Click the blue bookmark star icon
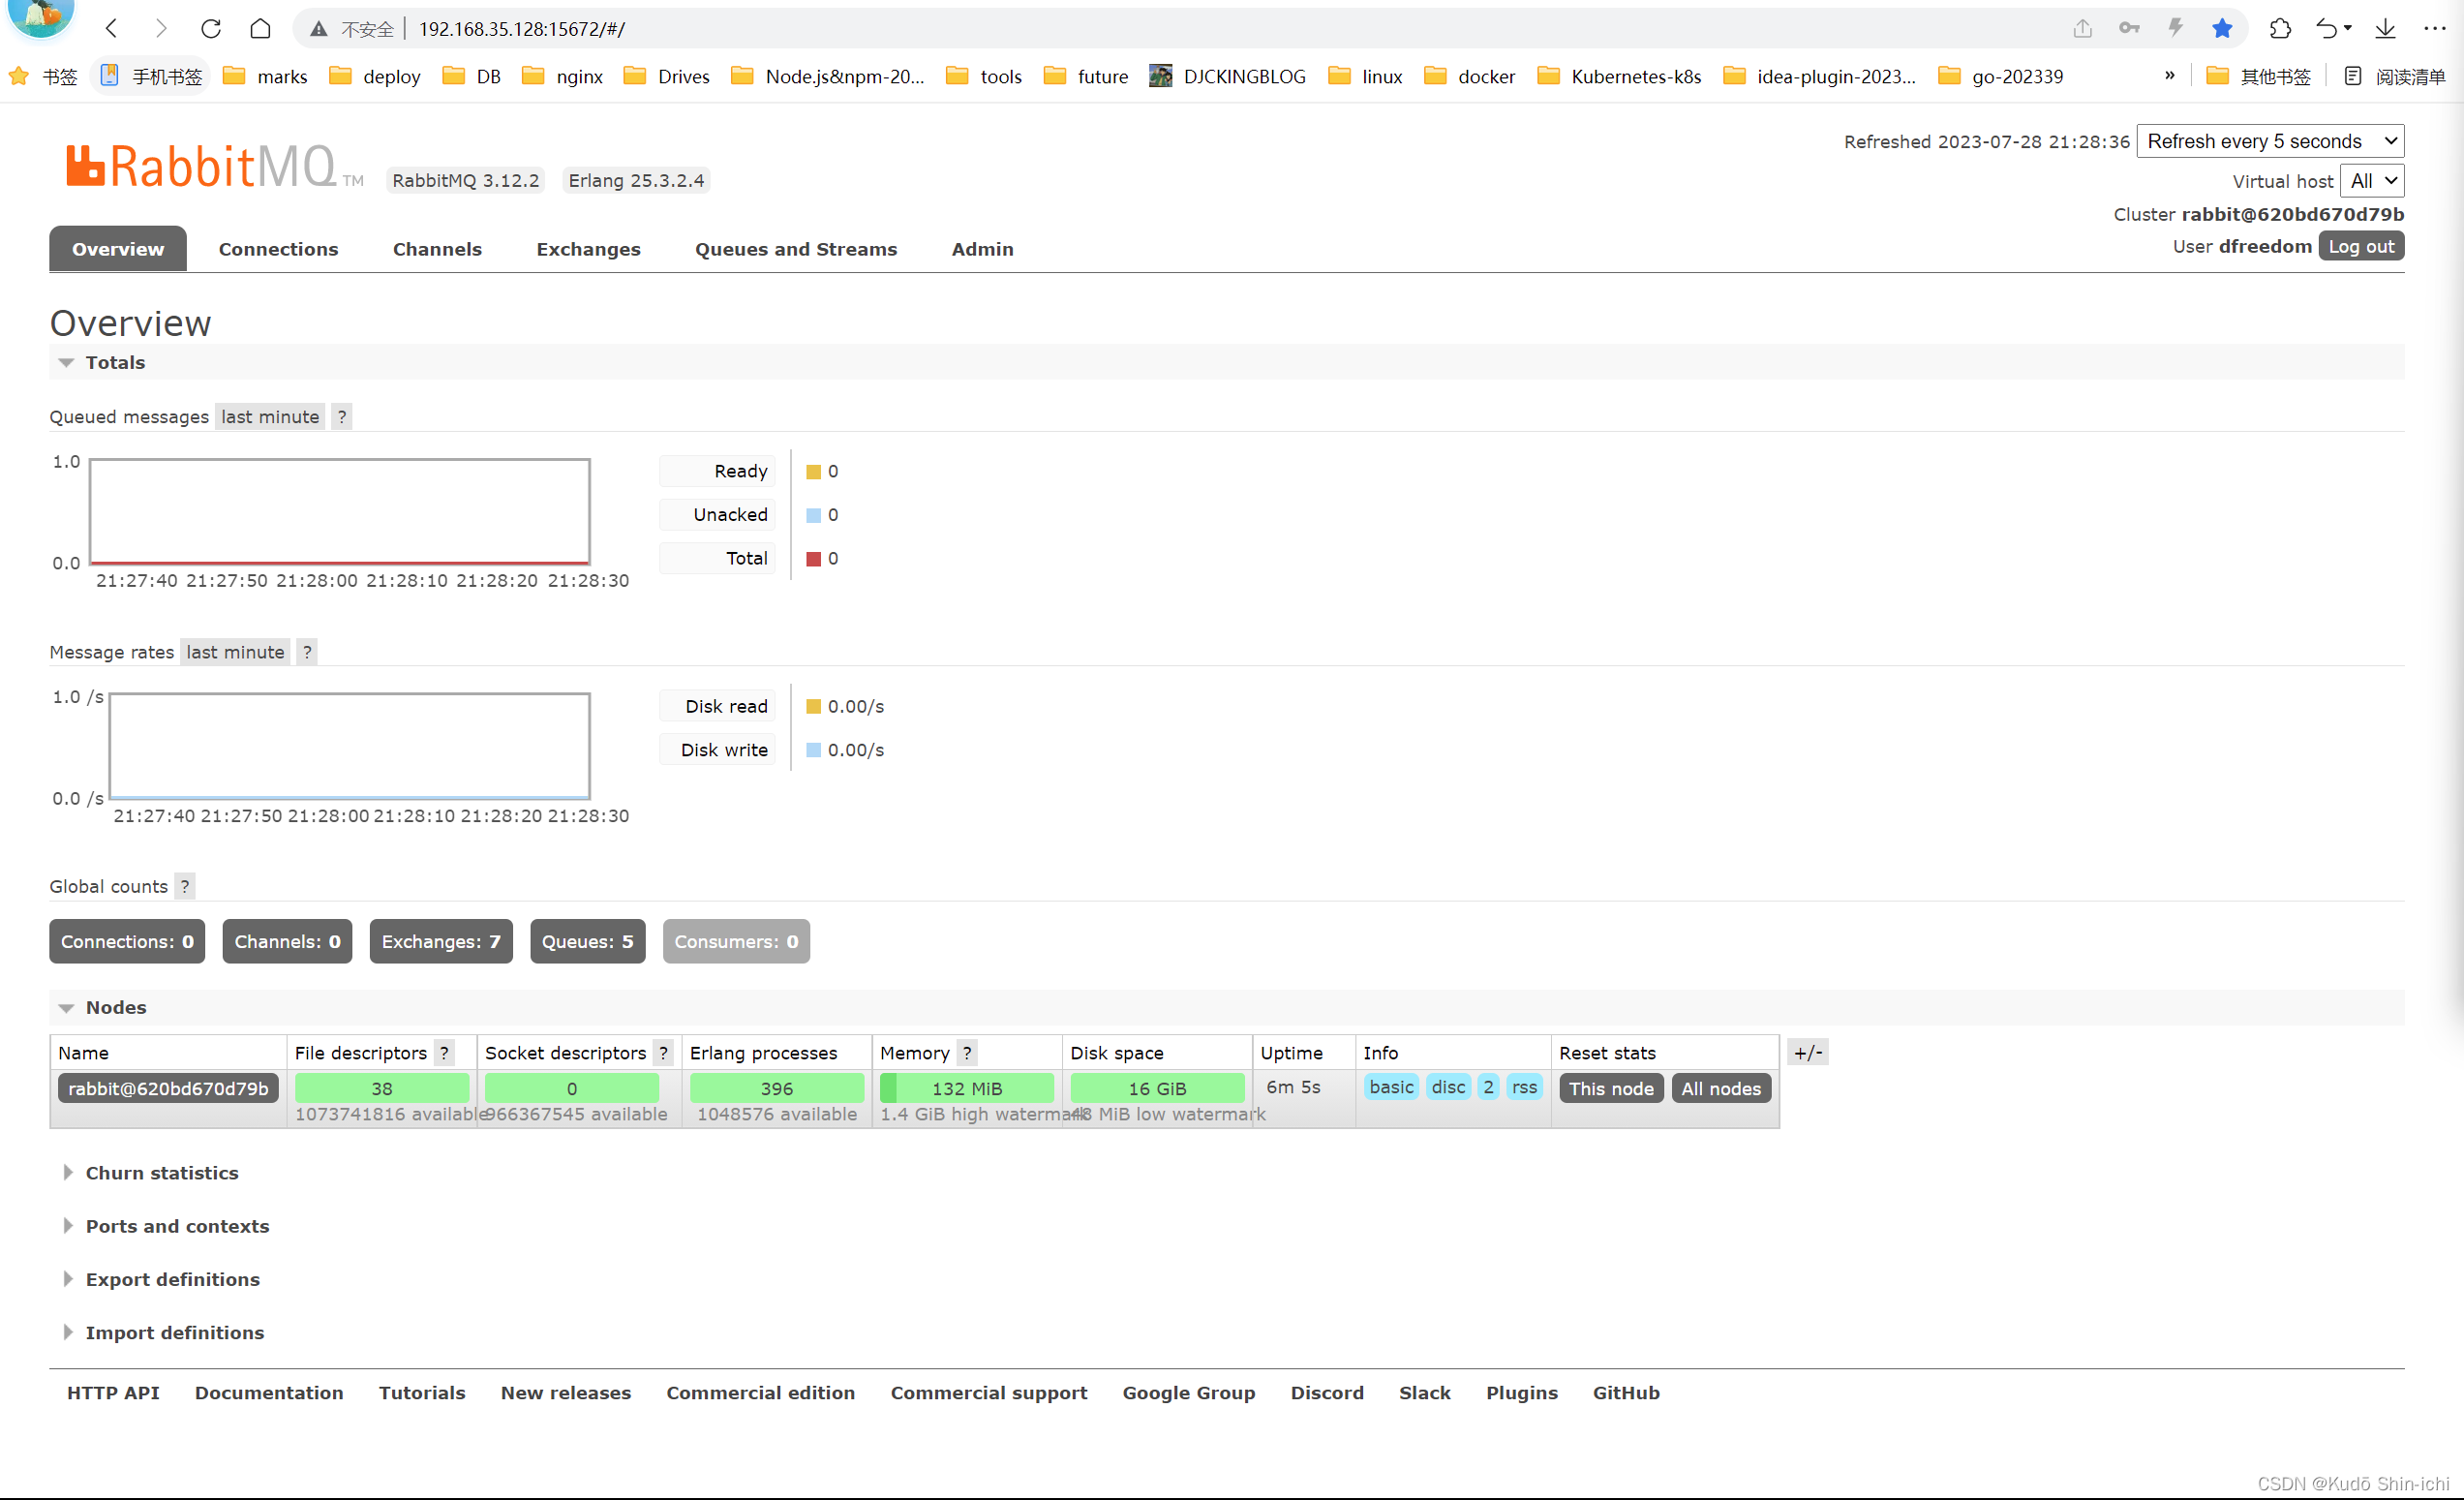Screen dimensions: 2464x1500 (x=2221, y=28)
